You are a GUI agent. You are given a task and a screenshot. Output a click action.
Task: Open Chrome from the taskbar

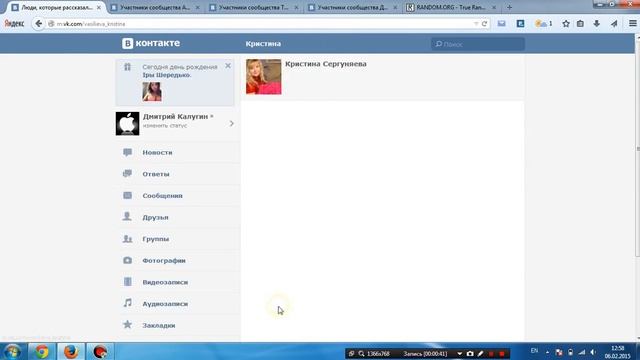coord(41,351)
